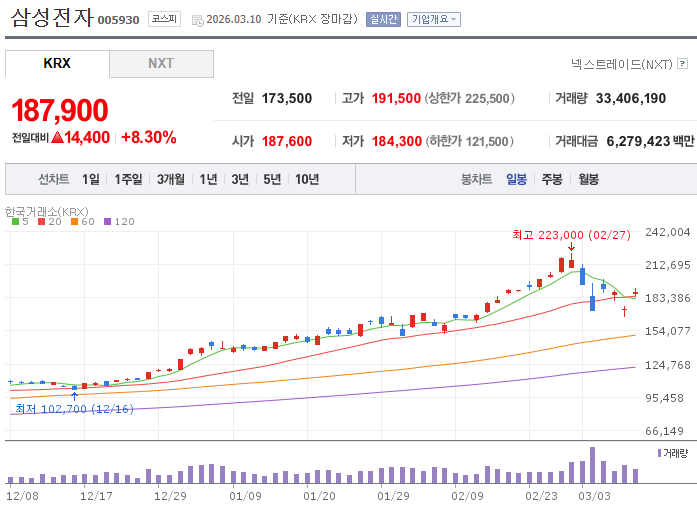The height and width of the screenshot is (507, 697).
Task: Switch to the KRX tab
Action: coord(57,64)
